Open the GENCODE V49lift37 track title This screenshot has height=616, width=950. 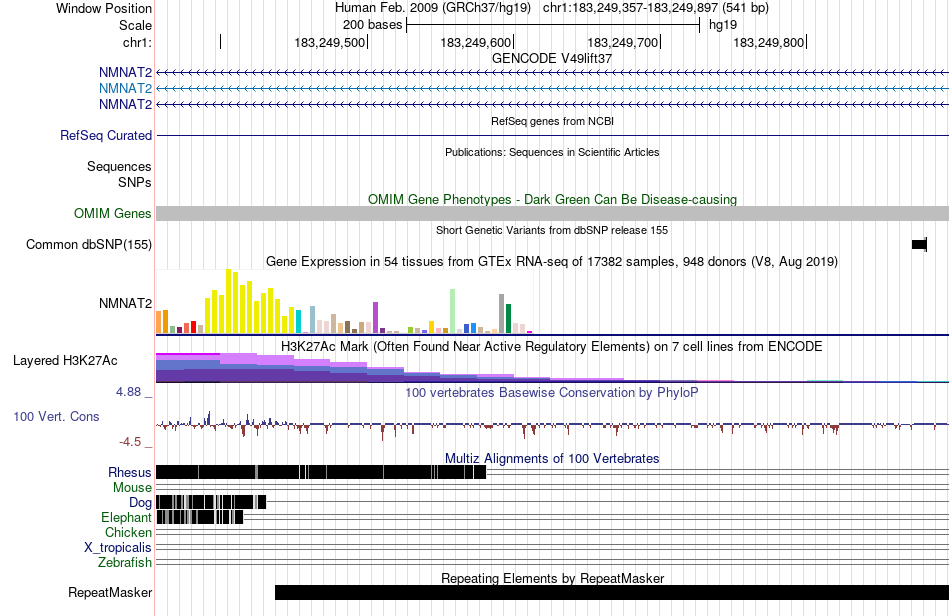coord(551,59)
